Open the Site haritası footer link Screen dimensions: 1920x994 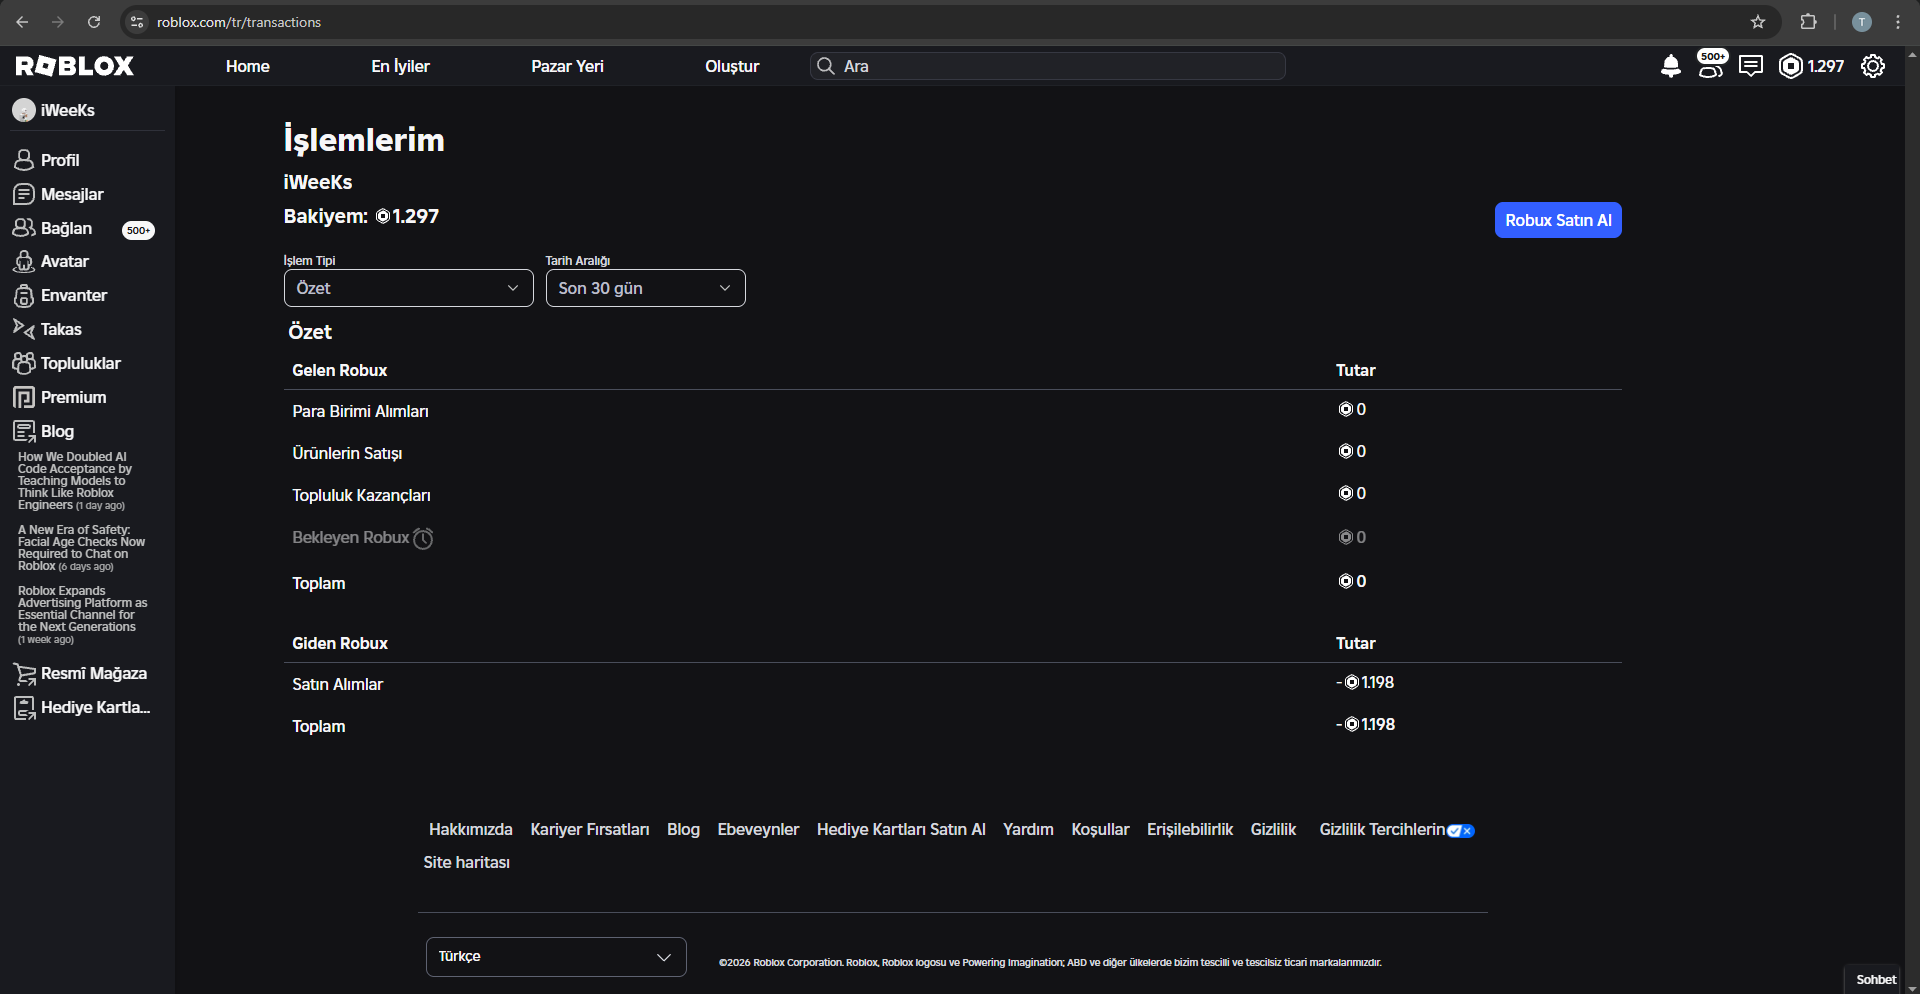click(466, 863)
